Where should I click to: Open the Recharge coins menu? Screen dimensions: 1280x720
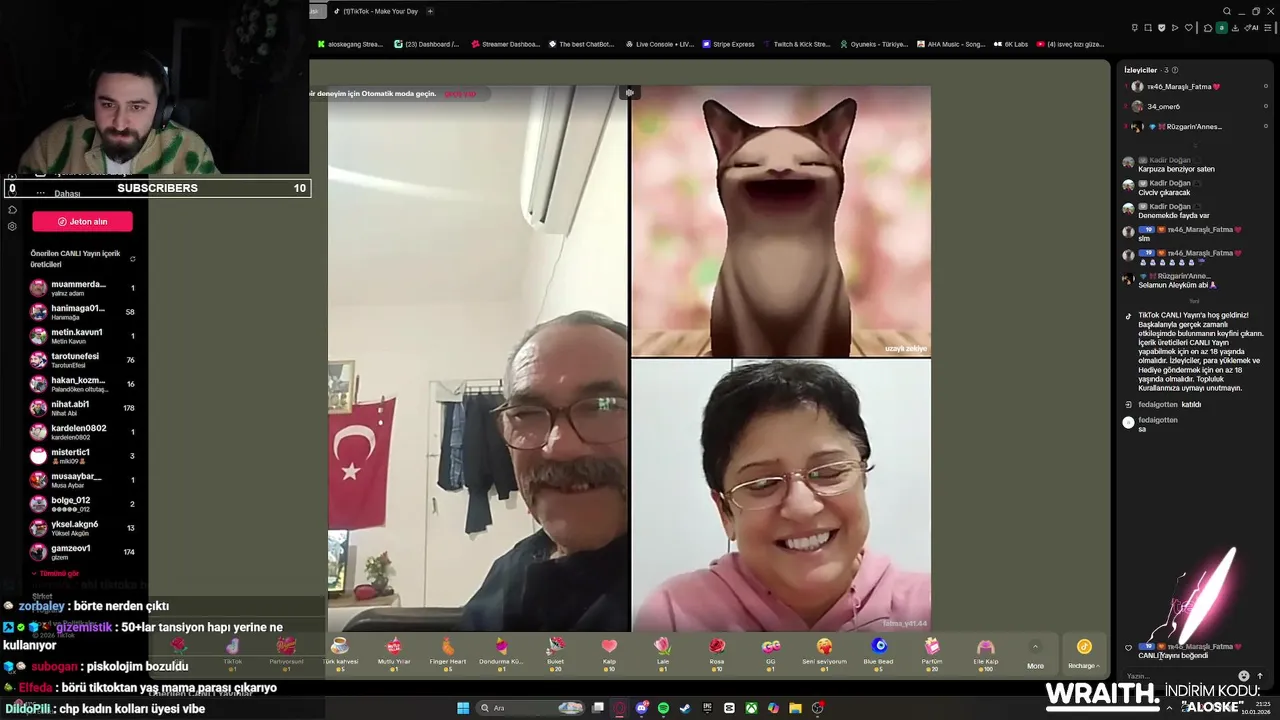1083,653
